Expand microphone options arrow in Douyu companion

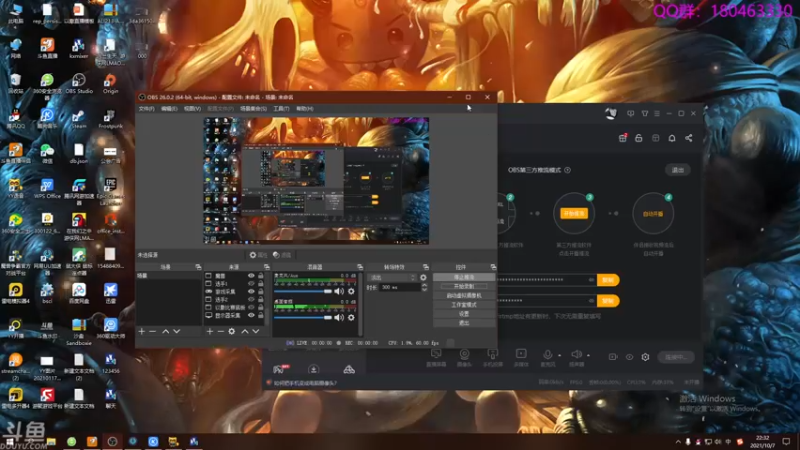tap(559, 355)
